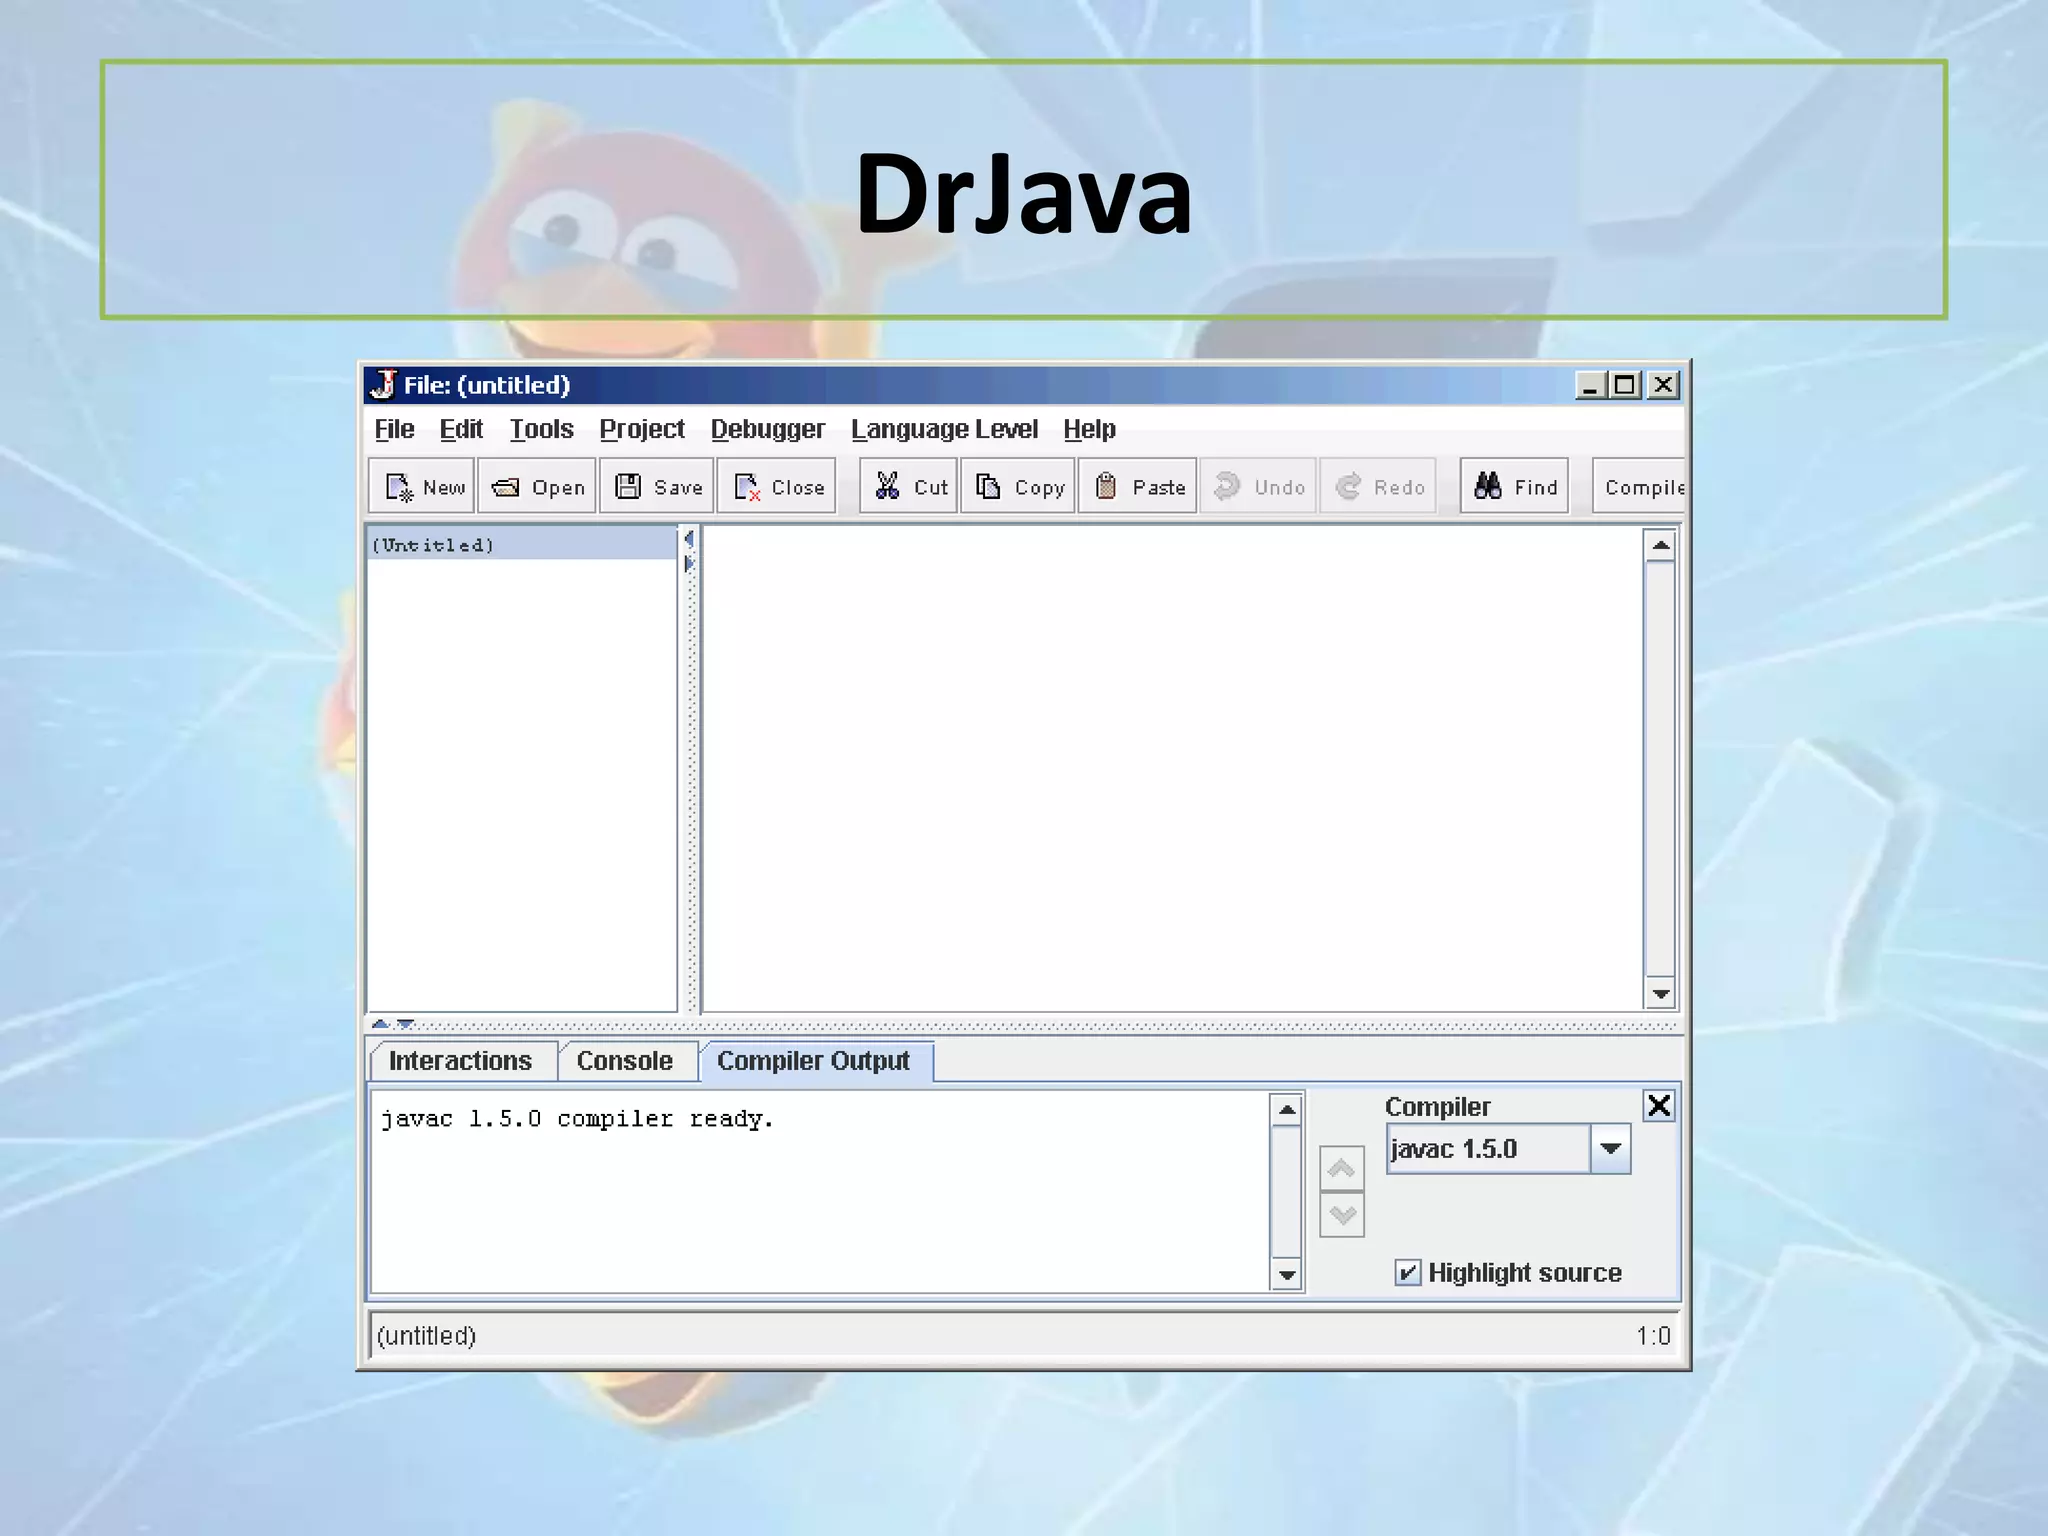Toggle the Highlight source checkbox
Screen dimensions: 2048x1536
(1407, 1272)
